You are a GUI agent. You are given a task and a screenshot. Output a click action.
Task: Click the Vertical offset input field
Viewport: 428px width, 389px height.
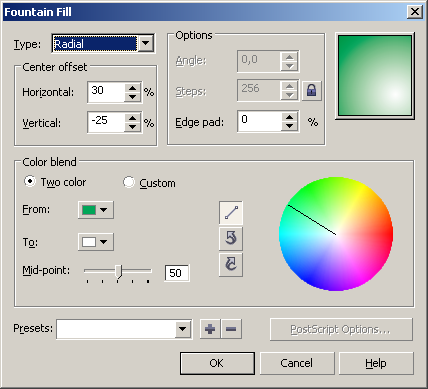tap(106, 122)
